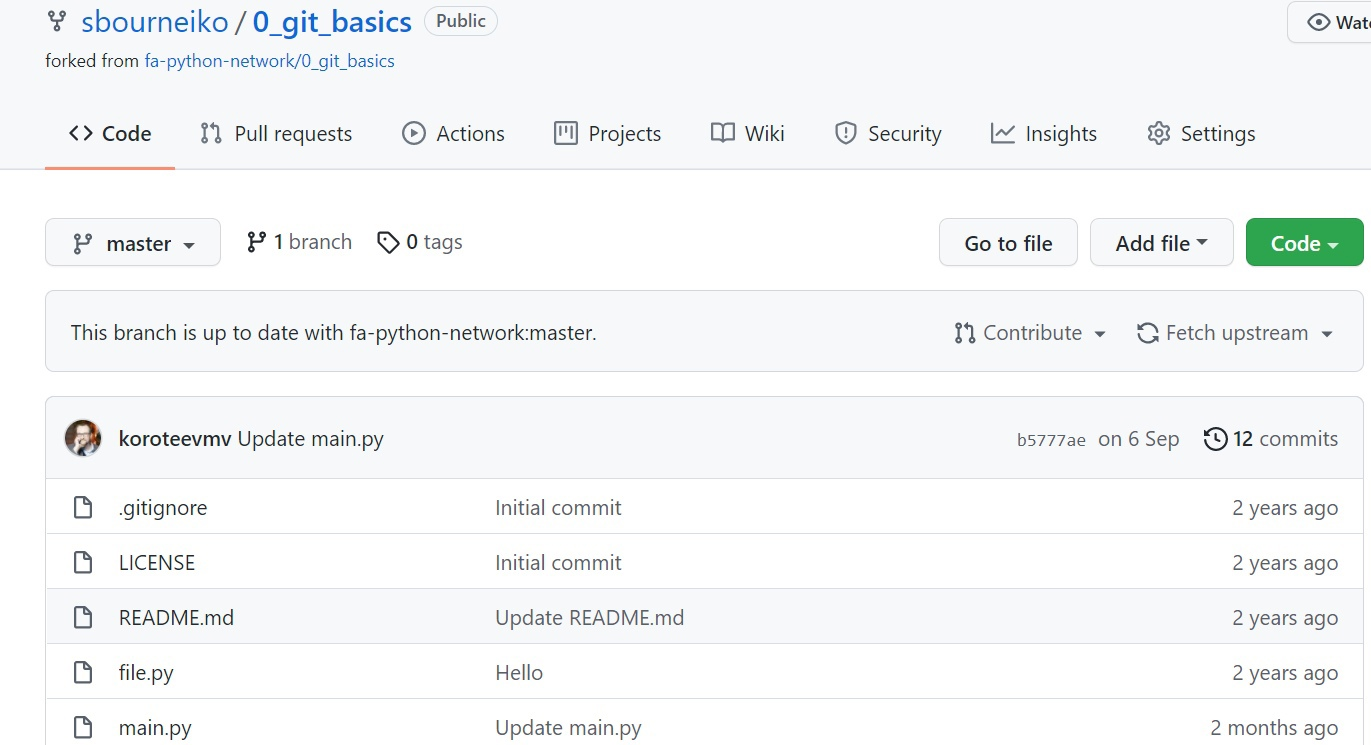Click the tag icon next to 0 tags

(388, 242)
